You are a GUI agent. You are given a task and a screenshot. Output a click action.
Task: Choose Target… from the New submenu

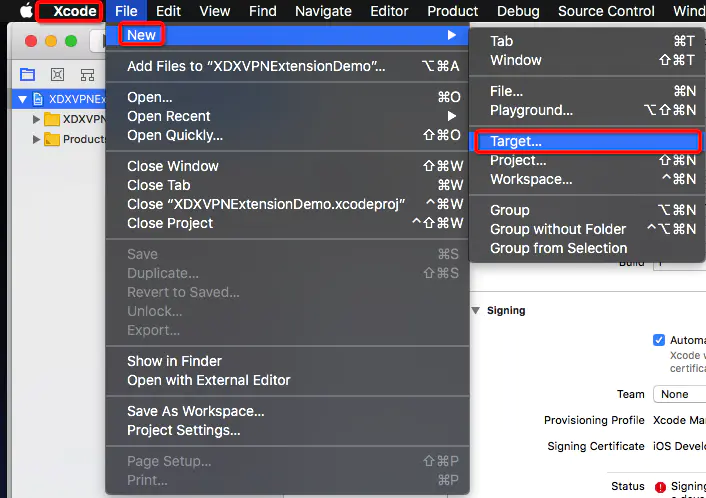click(x=516, y=142)
